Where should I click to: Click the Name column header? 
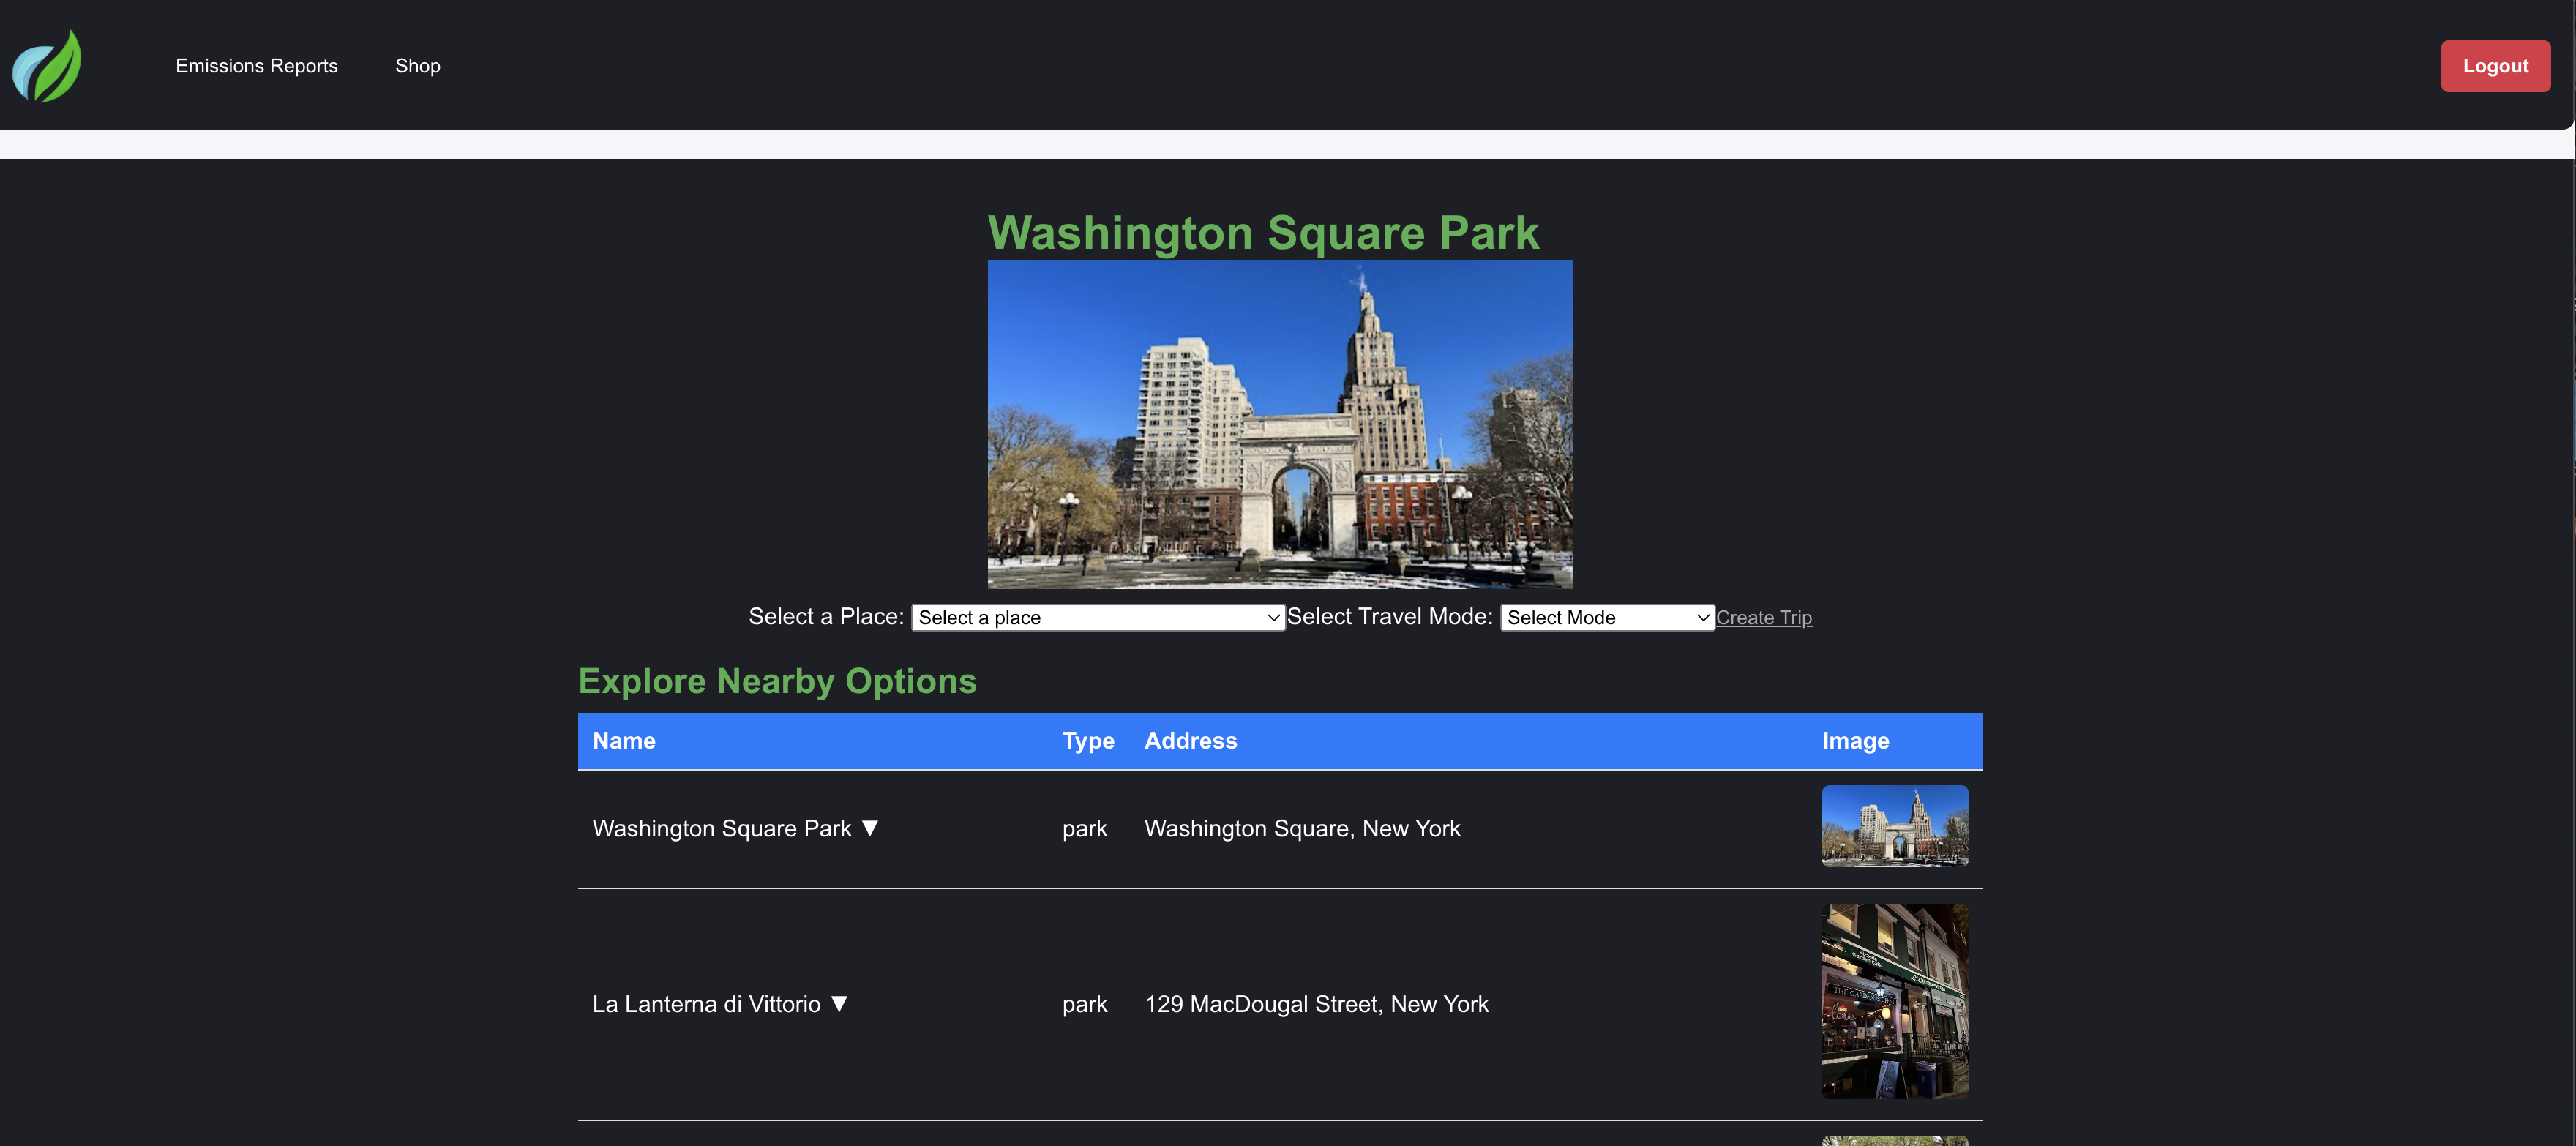point(624,741)
